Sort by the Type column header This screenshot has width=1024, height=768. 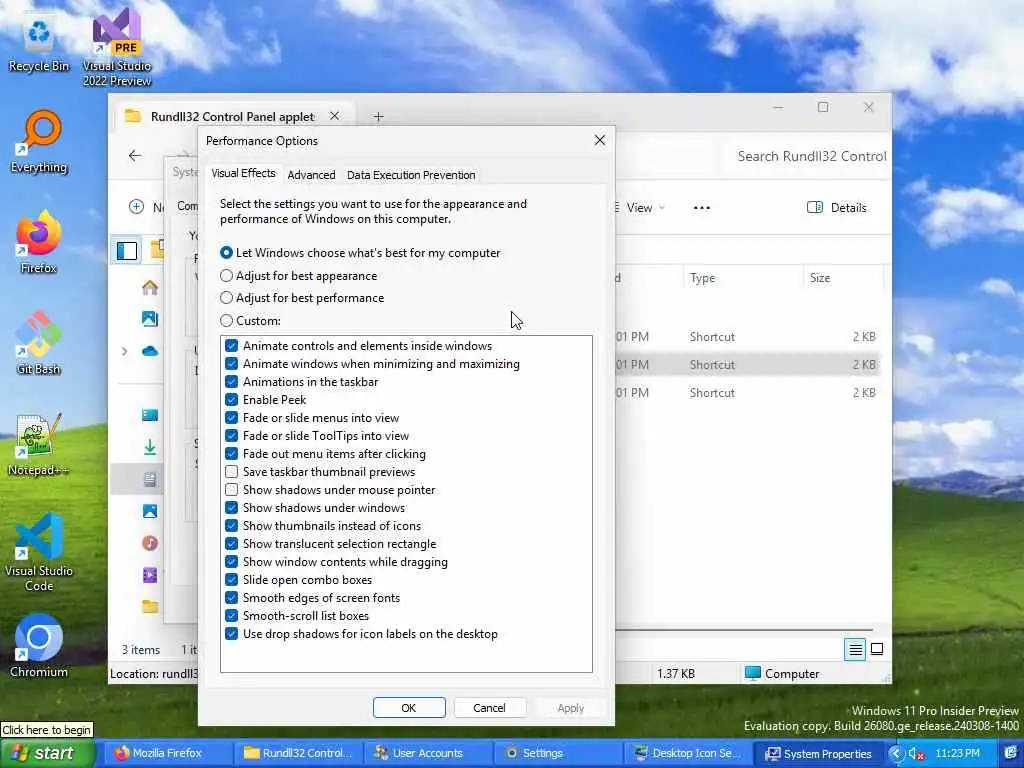[x=743, y=278]
